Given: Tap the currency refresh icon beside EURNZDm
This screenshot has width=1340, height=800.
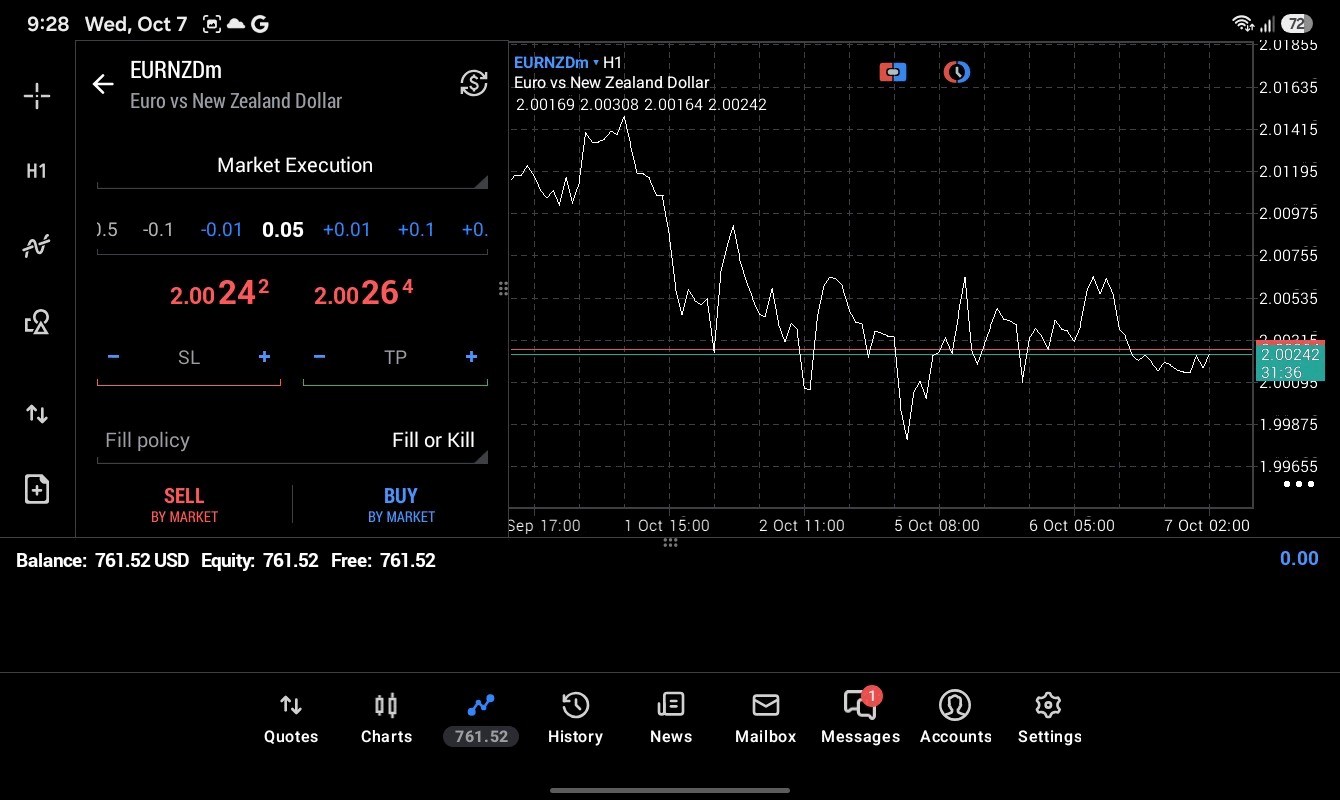Looking at the screenshot, I should [473, 83].
